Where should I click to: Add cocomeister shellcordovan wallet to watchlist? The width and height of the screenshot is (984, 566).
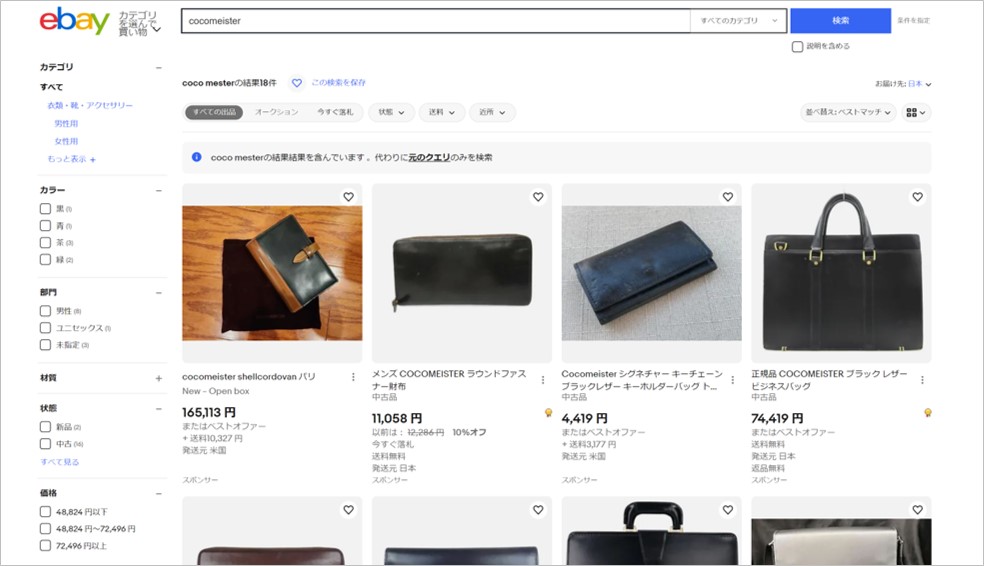(x=348, y=196)
